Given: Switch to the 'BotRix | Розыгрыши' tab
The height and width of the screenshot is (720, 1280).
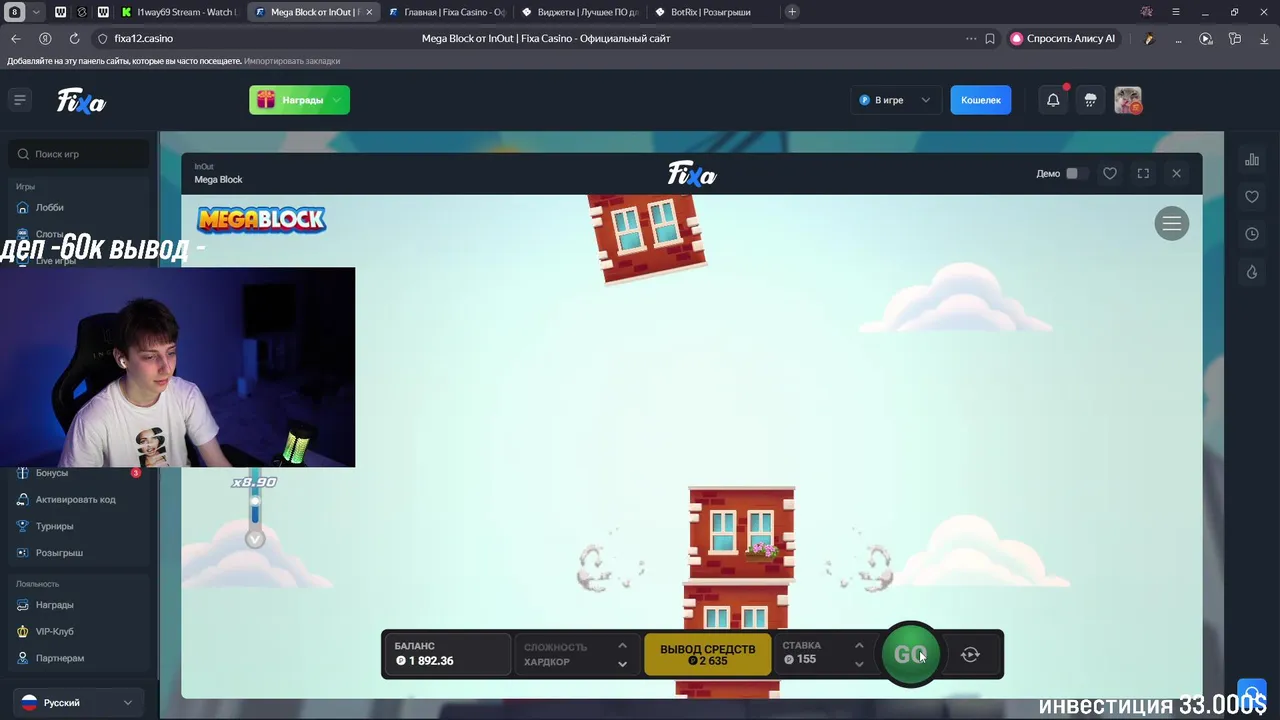Looking at the screenshot, I should pyautogui.click(x=712, y=12).
